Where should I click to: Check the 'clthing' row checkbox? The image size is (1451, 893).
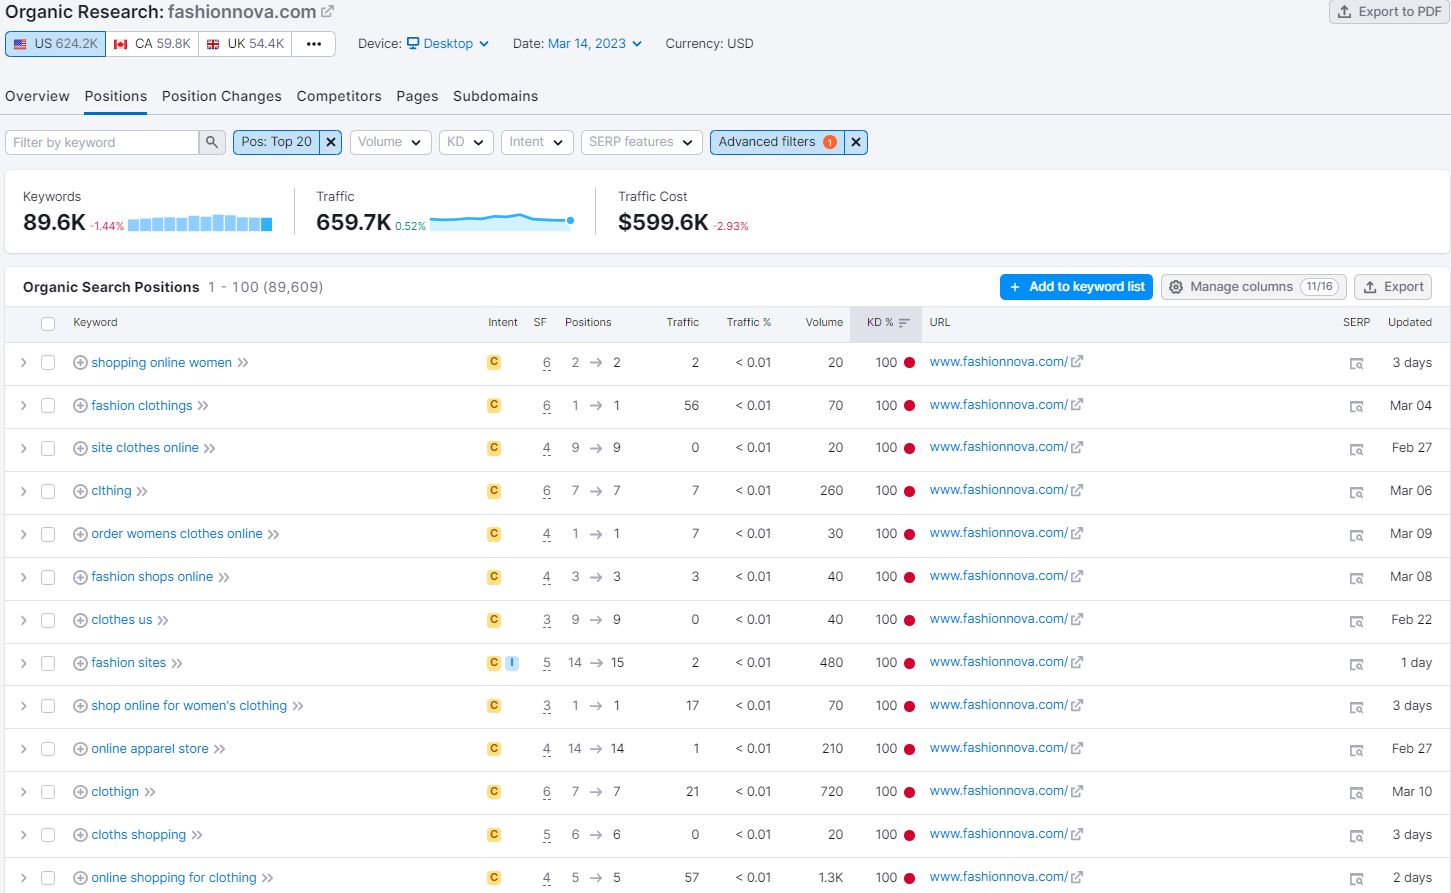point(48,491)
